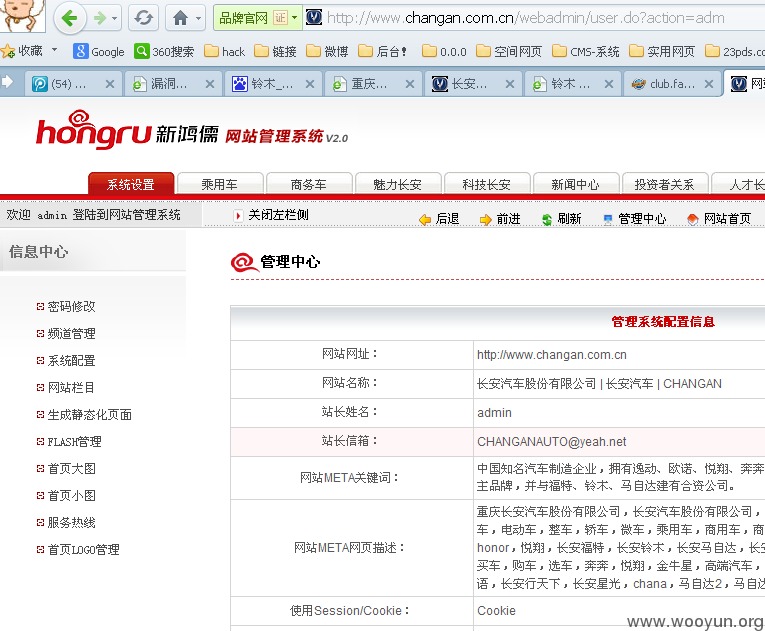Close the club.fa browser tab
The height and width of the screenshot is (631, 765).
pyautogui.click(x=709, y=84)
